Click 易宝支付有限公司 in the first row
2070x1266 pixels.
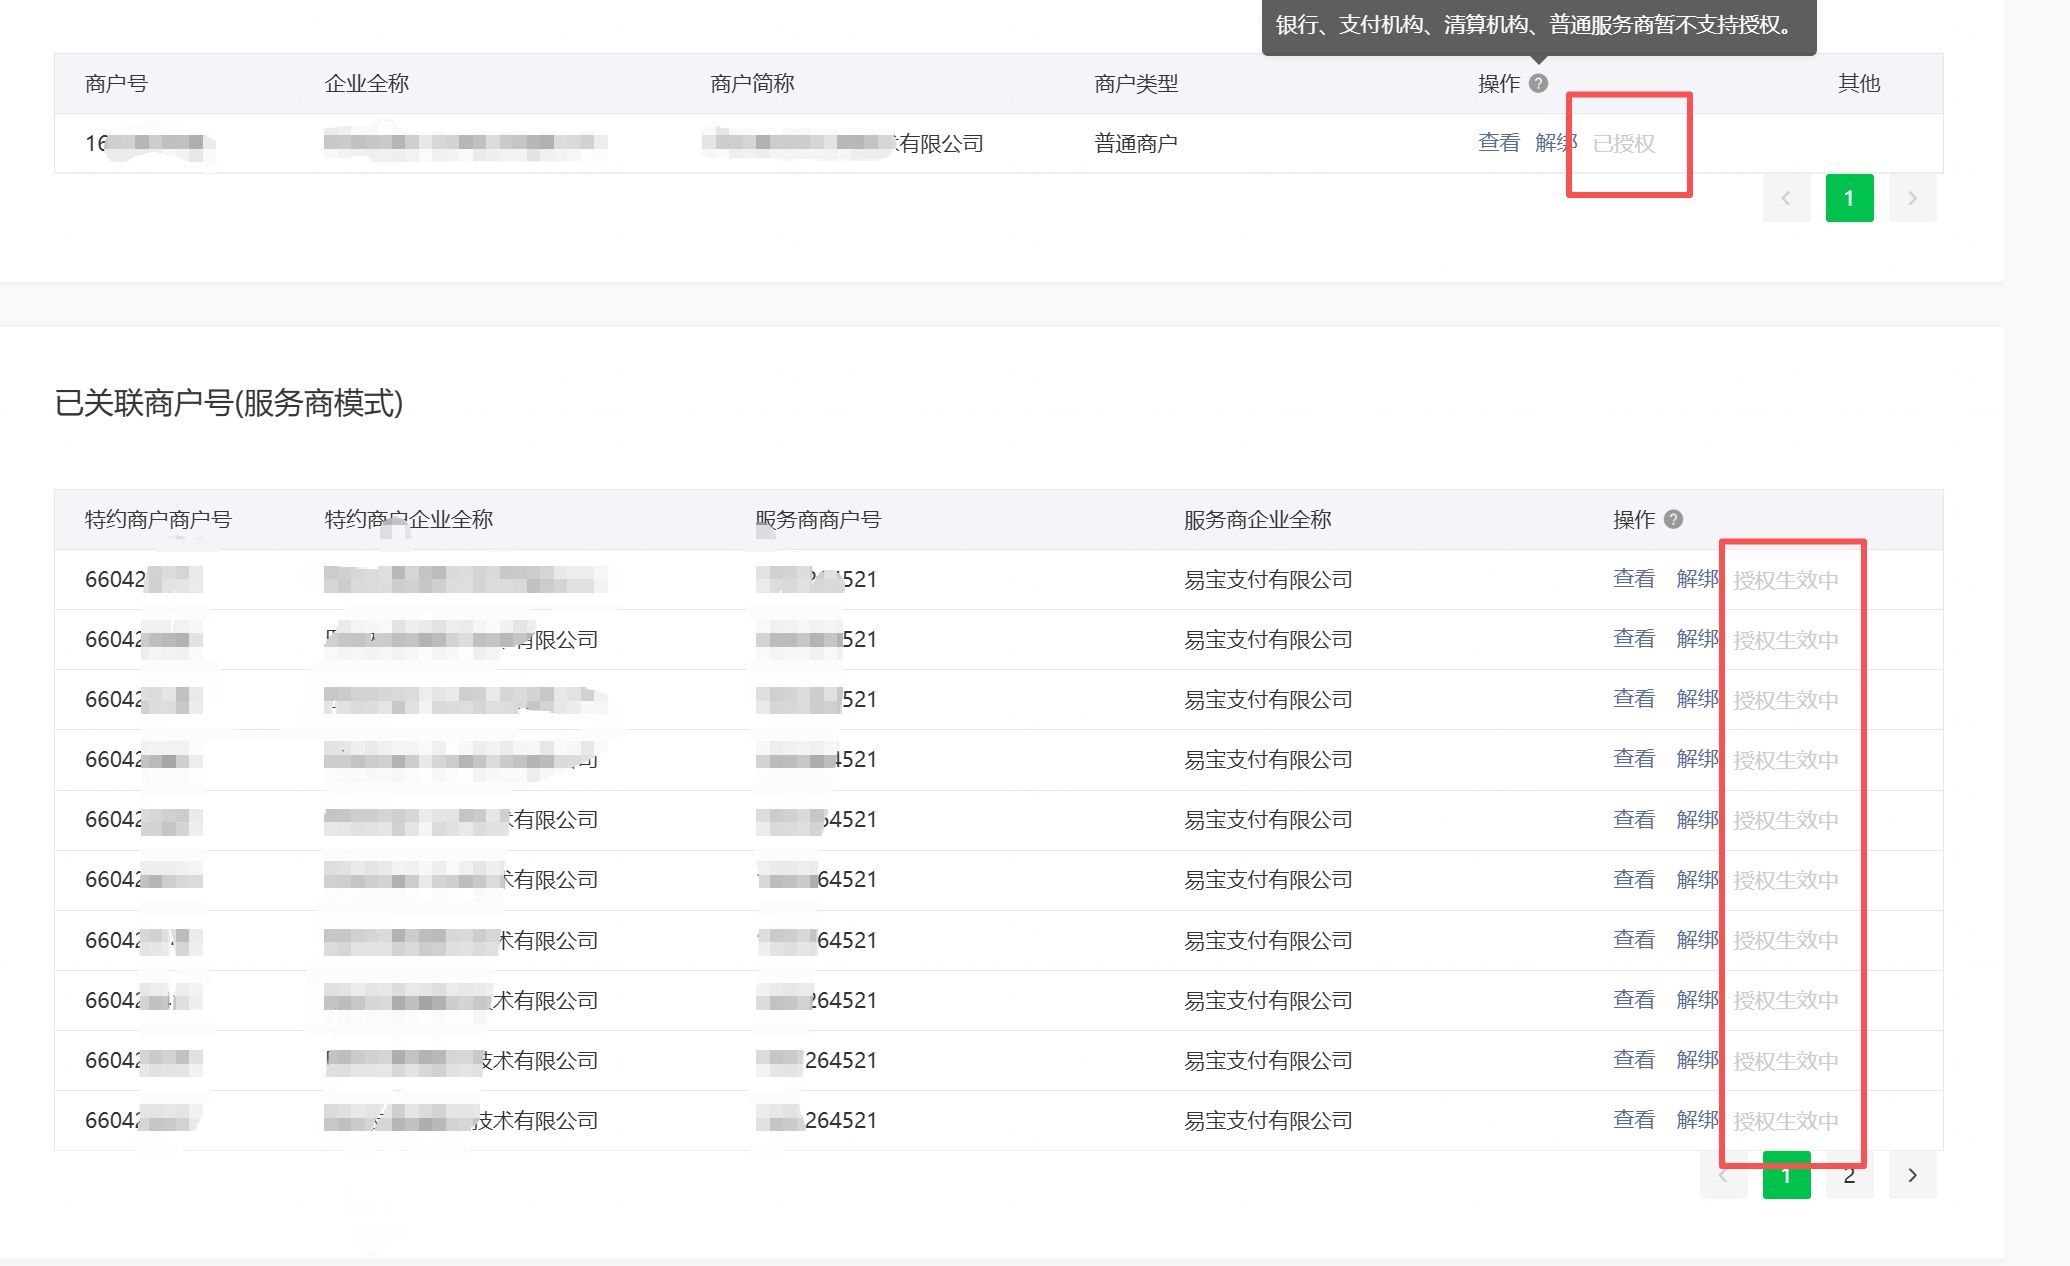coord(1267,580)
